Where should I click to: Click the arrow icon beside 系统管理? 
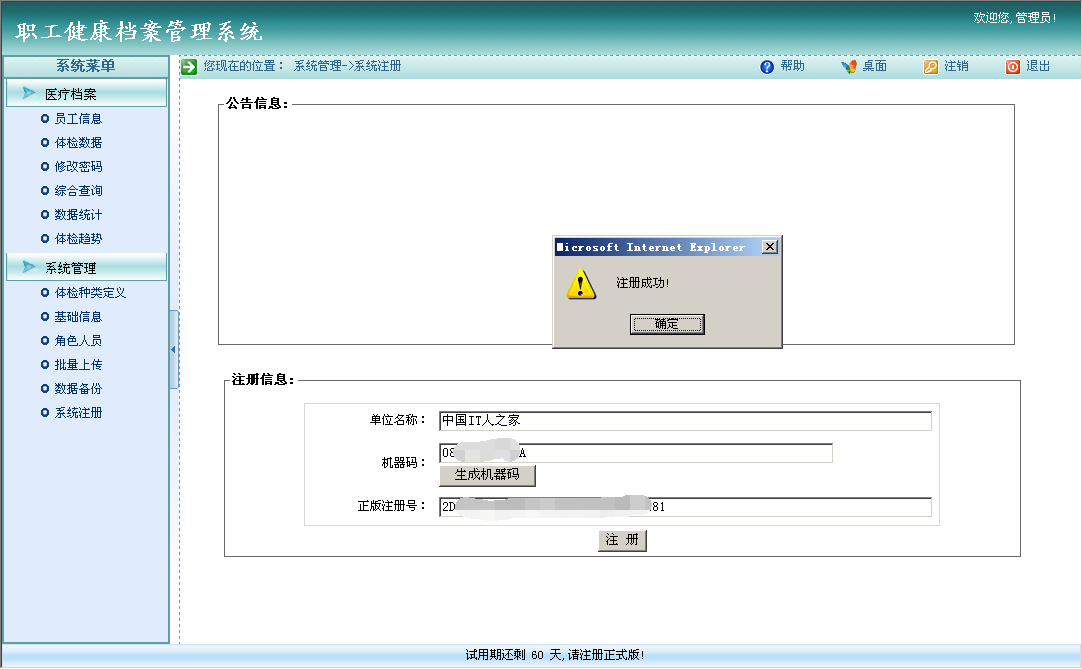click(x=29, y=267)
